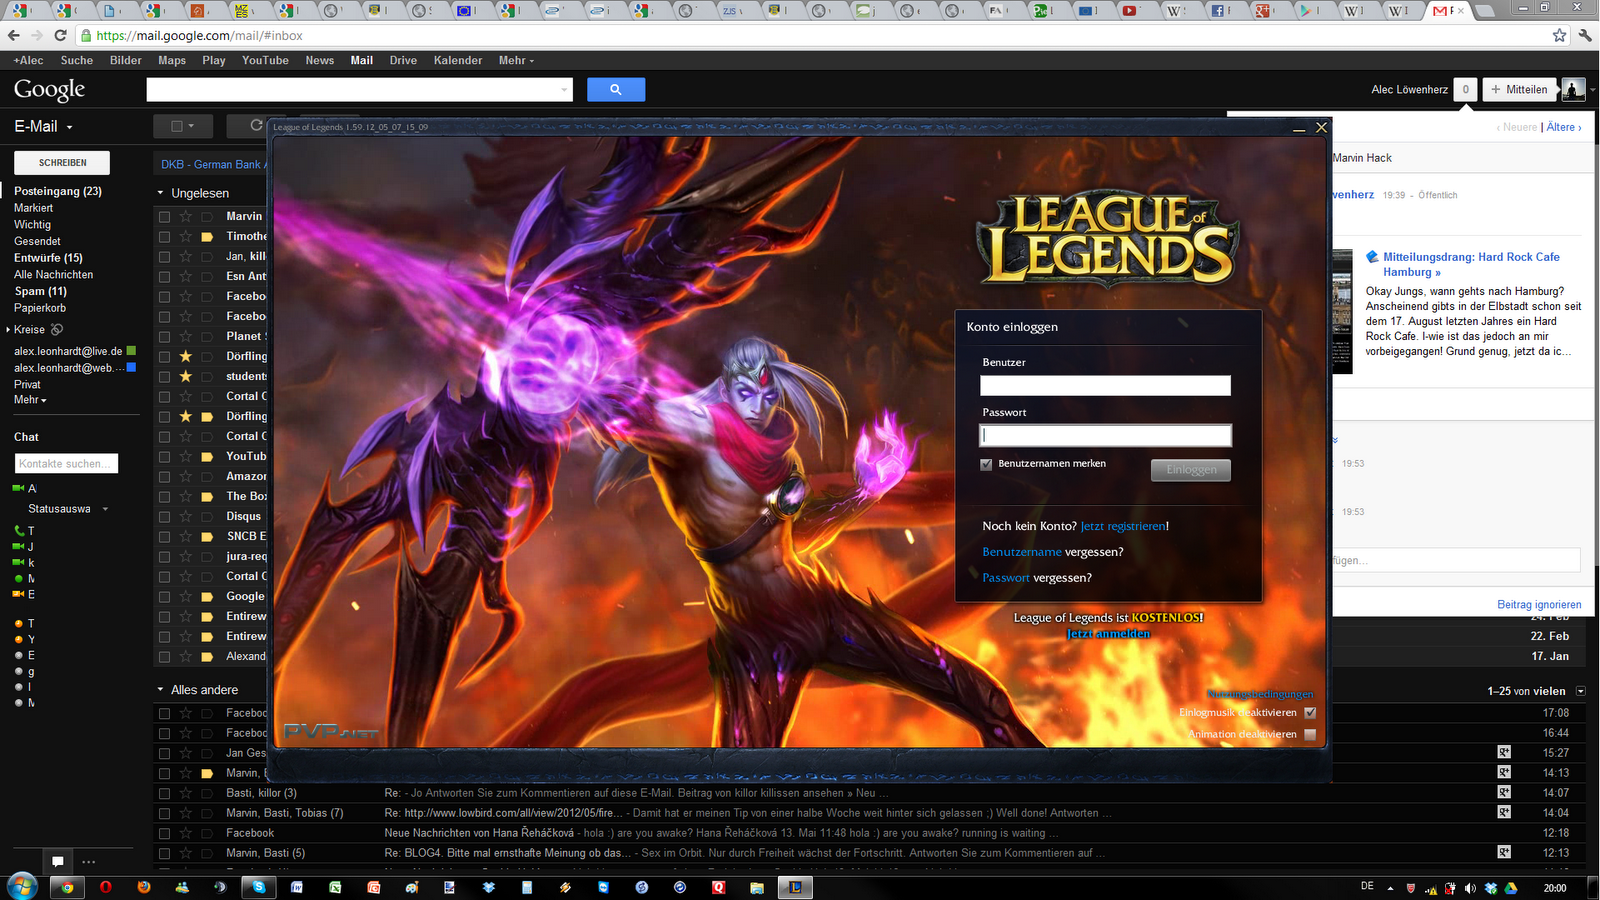Screen dimensions: 1600x900
Task: Click the Google+ icon on the 15:27 email
Action: coord(1504,752)
